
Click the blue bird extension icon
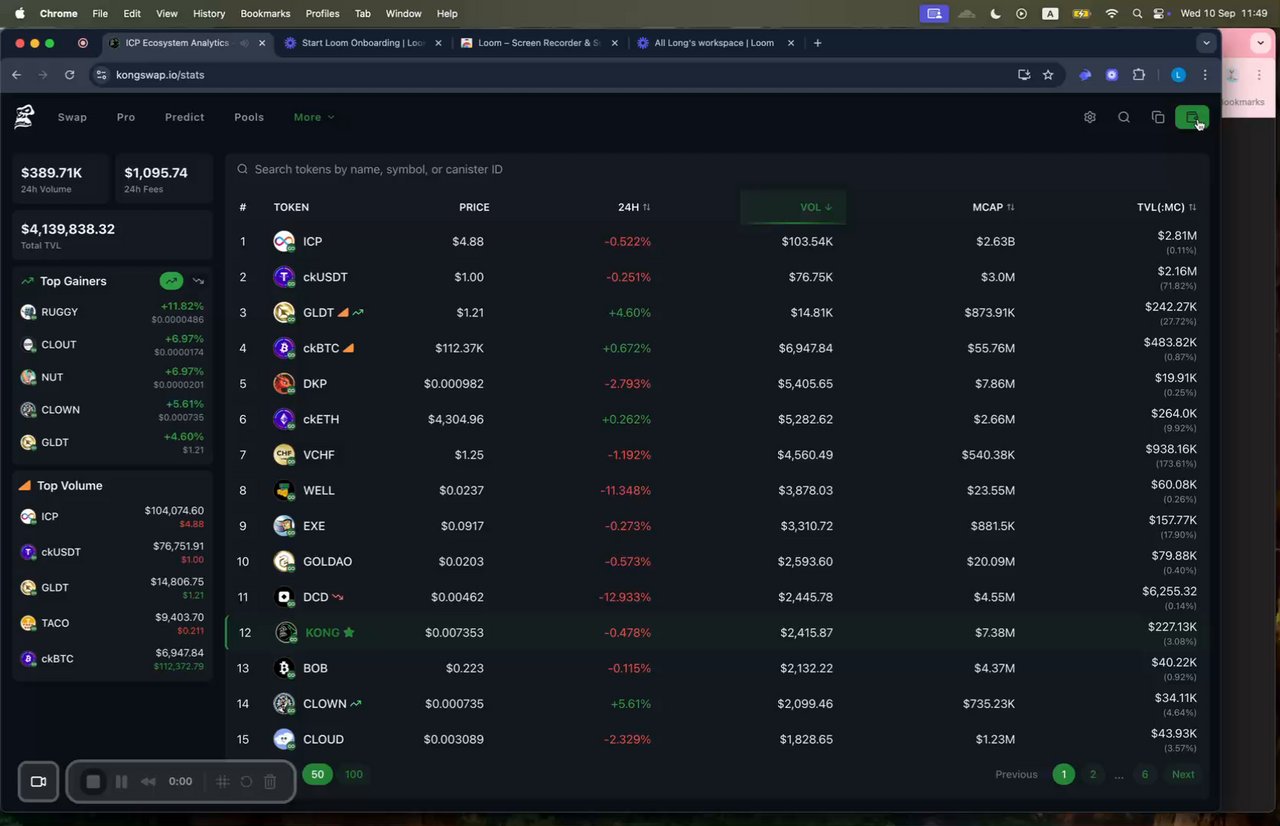pyautogui.click(x=1085, y=75)
